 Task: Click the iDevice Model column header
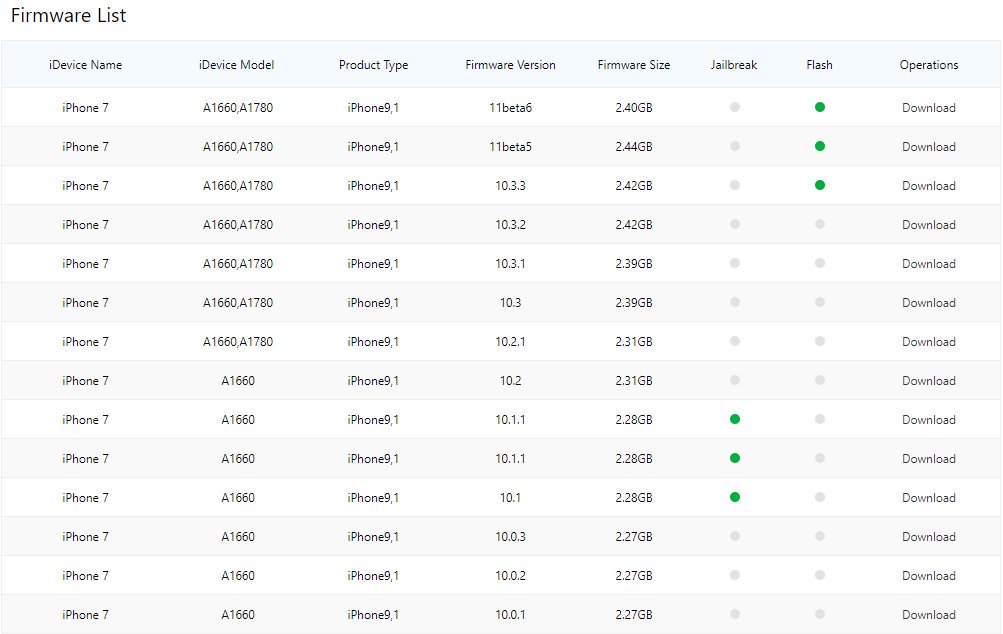(x=237, y=65)
